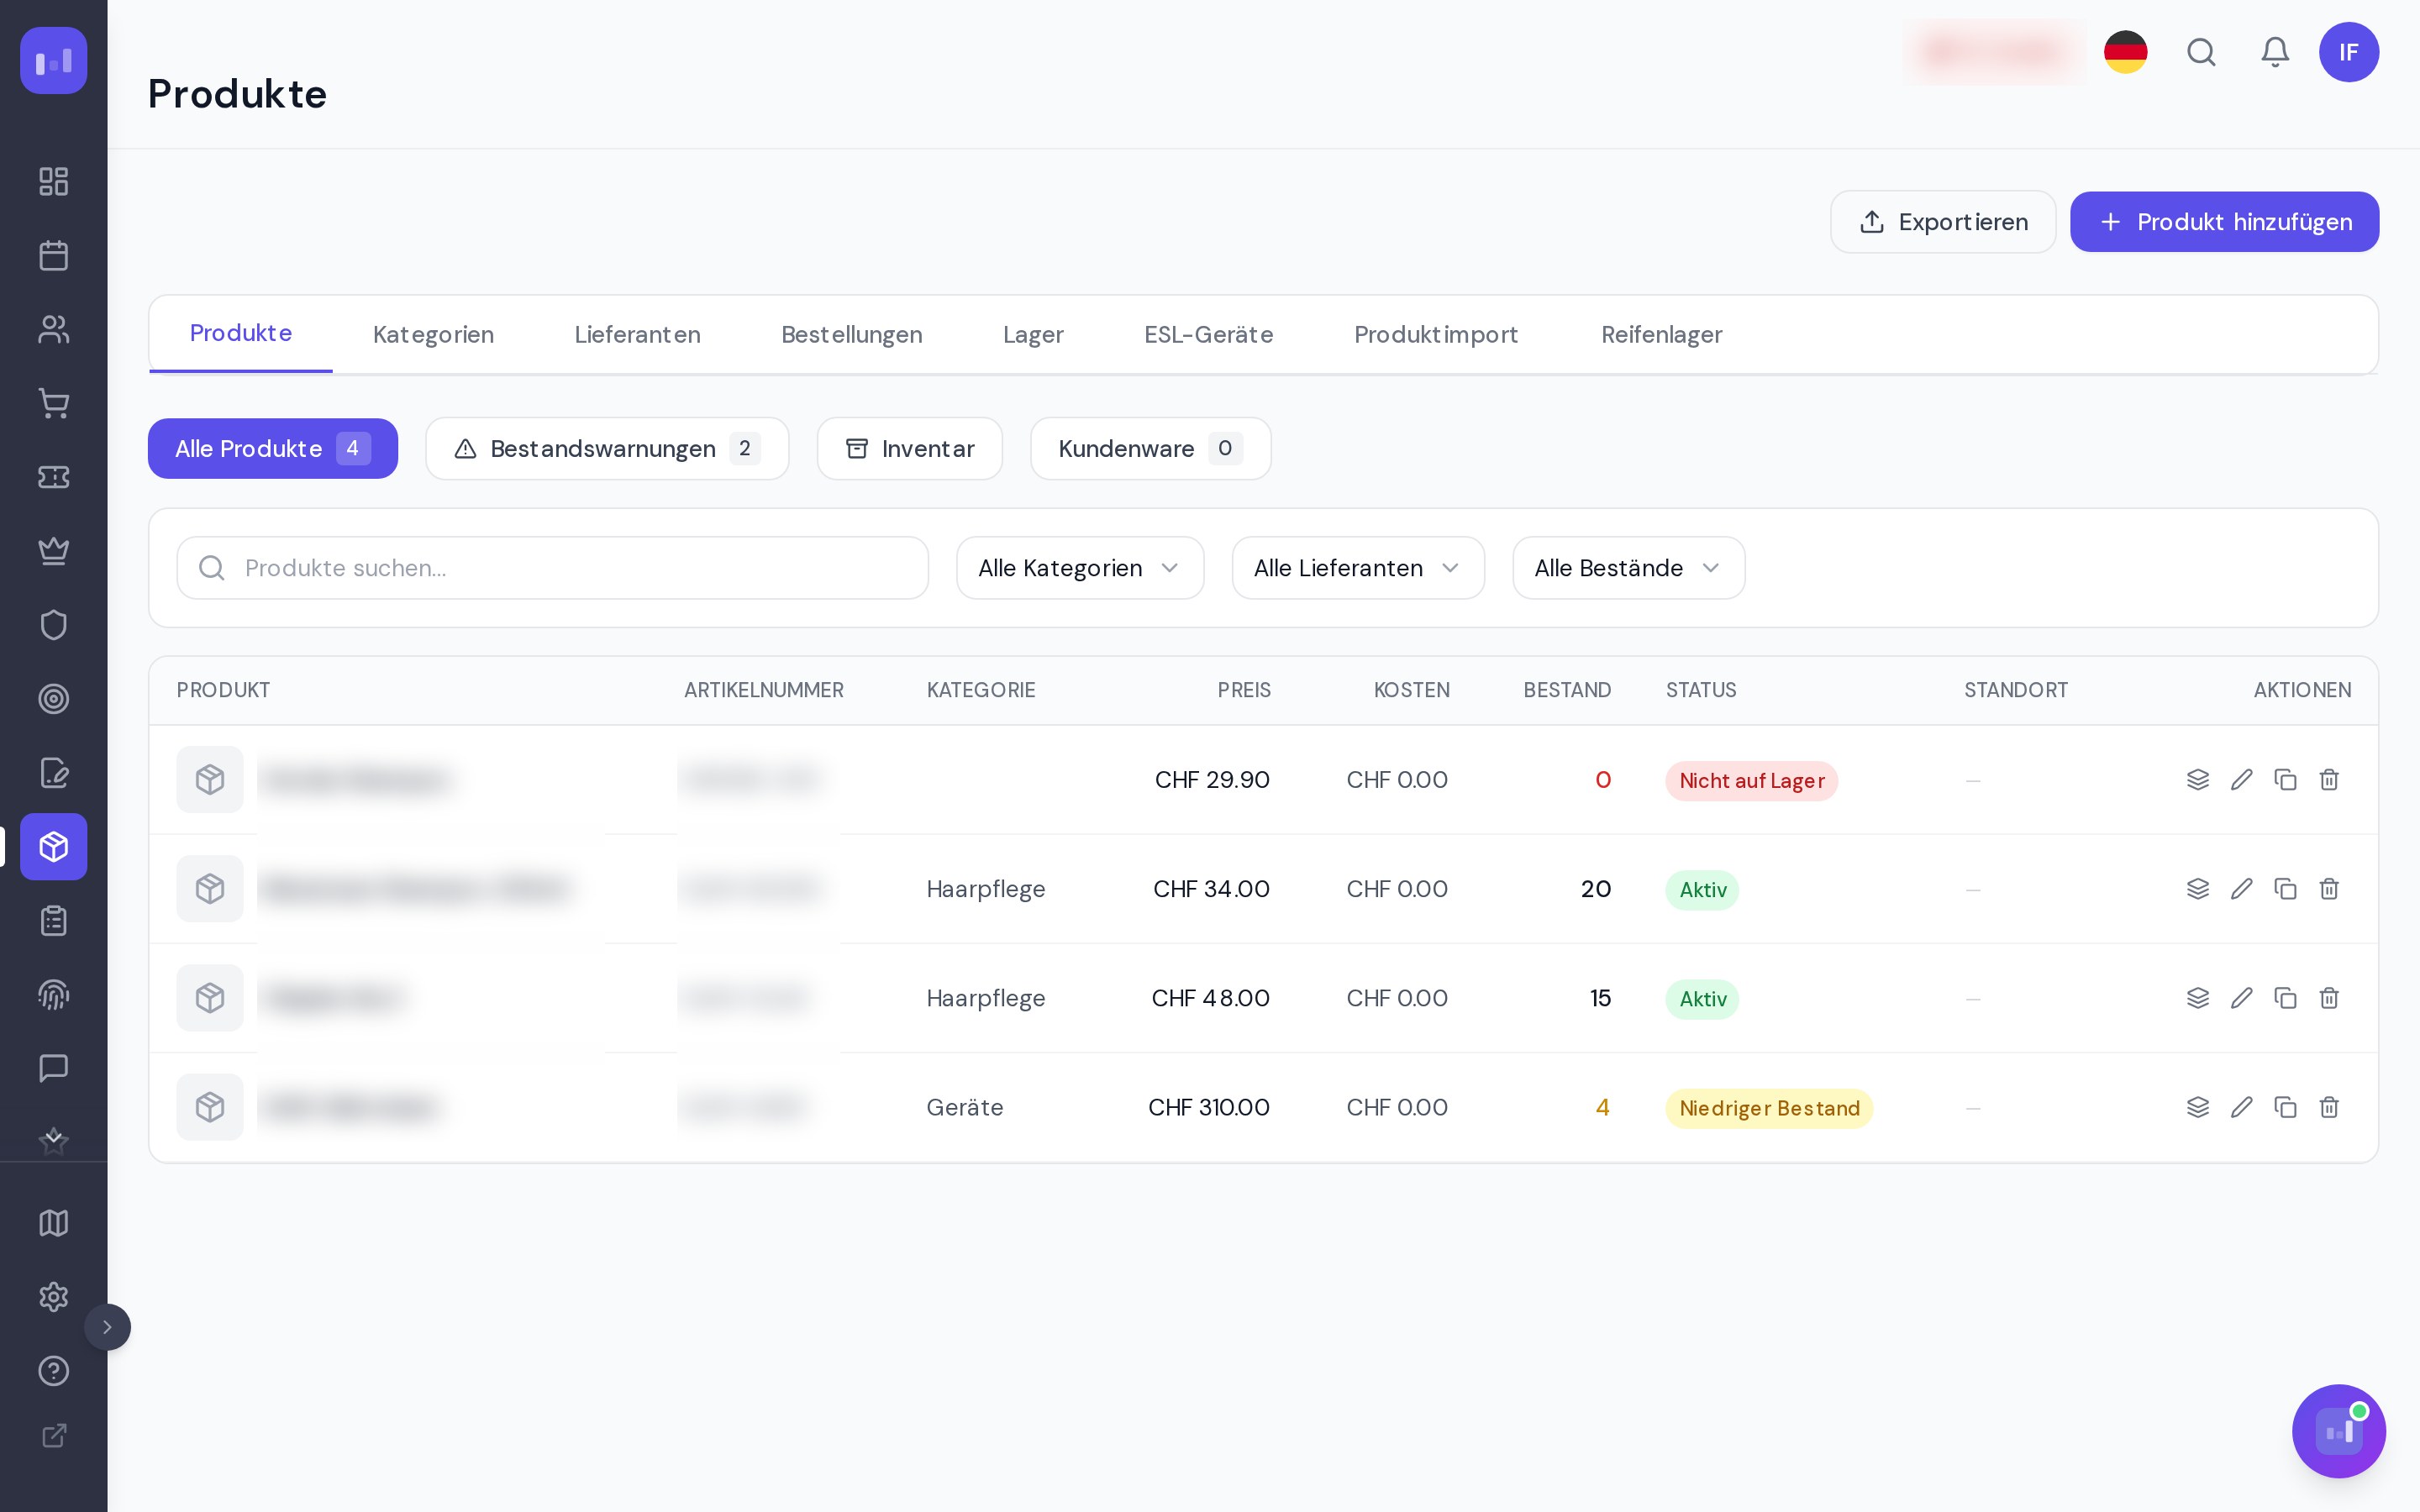
Task: Click the search magnifier in header
Action: click(x=2201, y=52)
